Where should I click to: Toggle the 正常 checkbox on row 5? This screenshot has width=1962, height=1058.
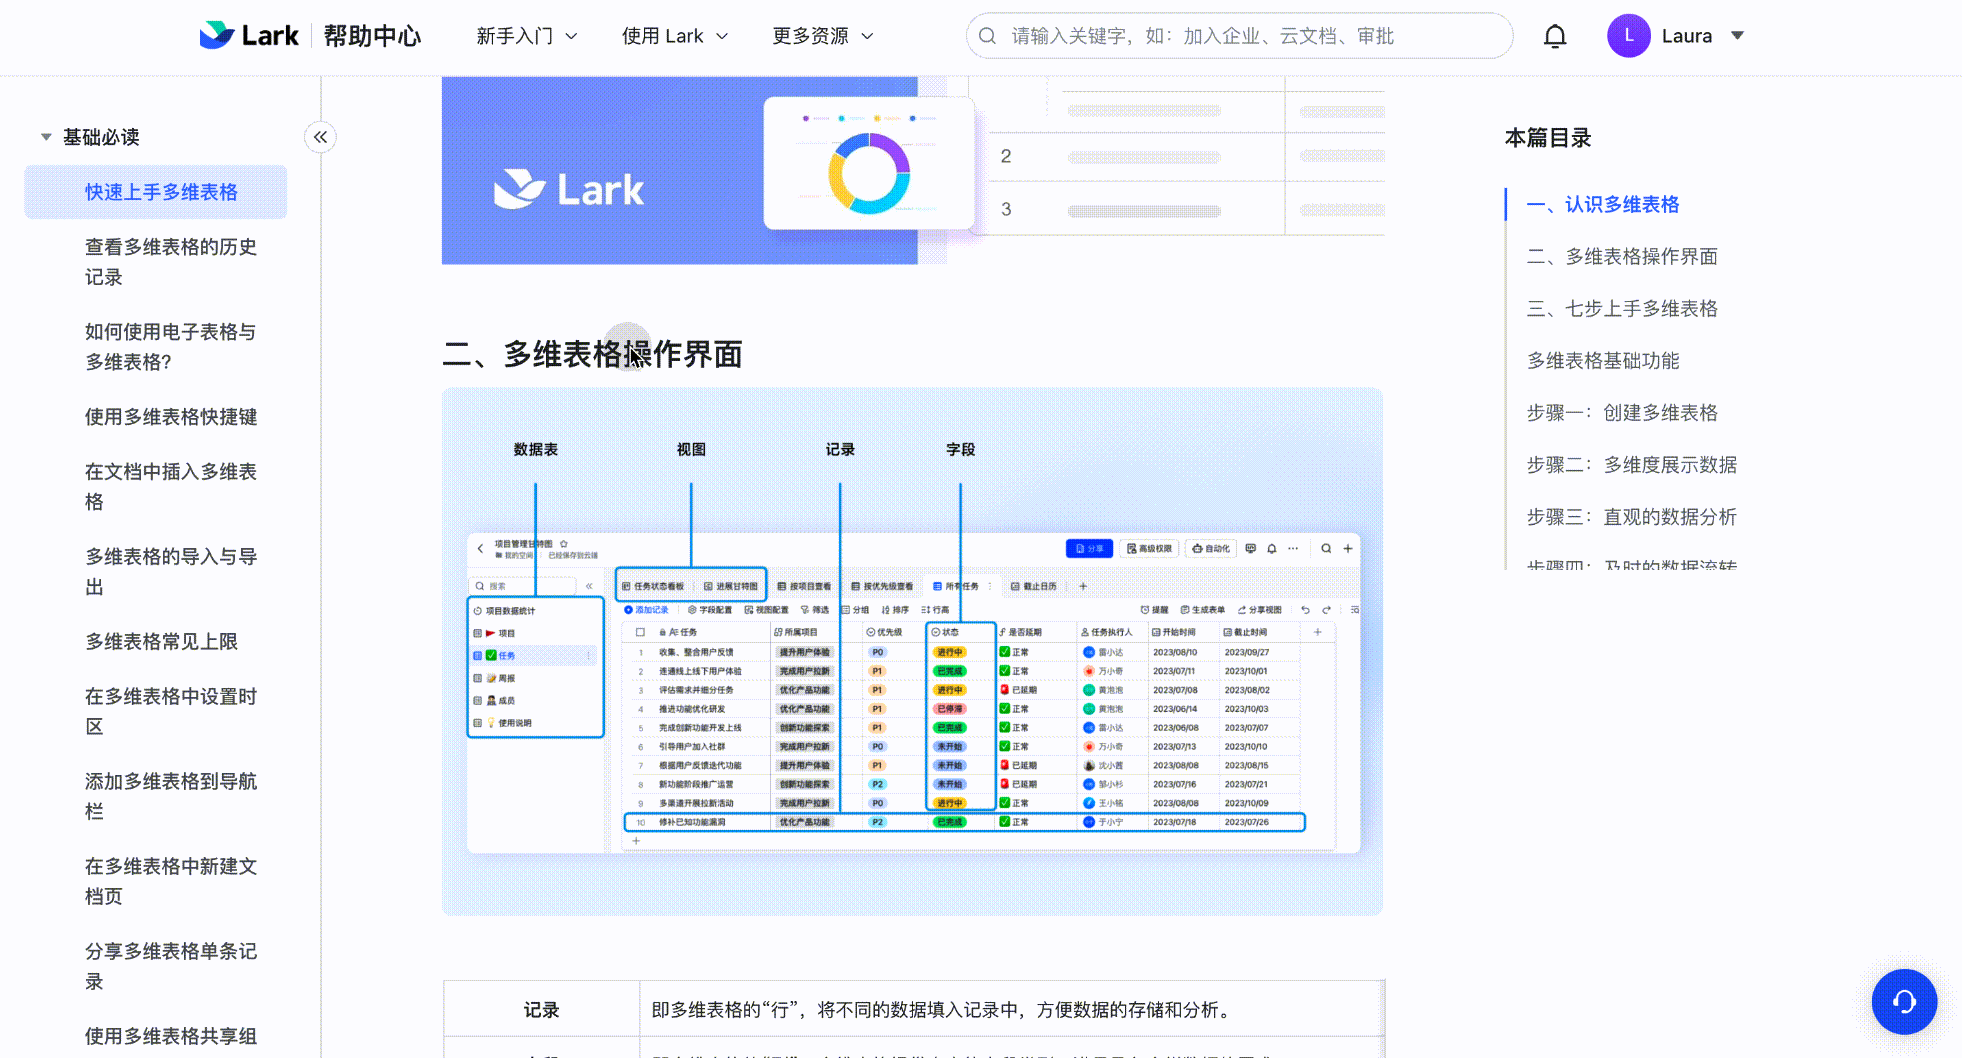click(1003, 727)
